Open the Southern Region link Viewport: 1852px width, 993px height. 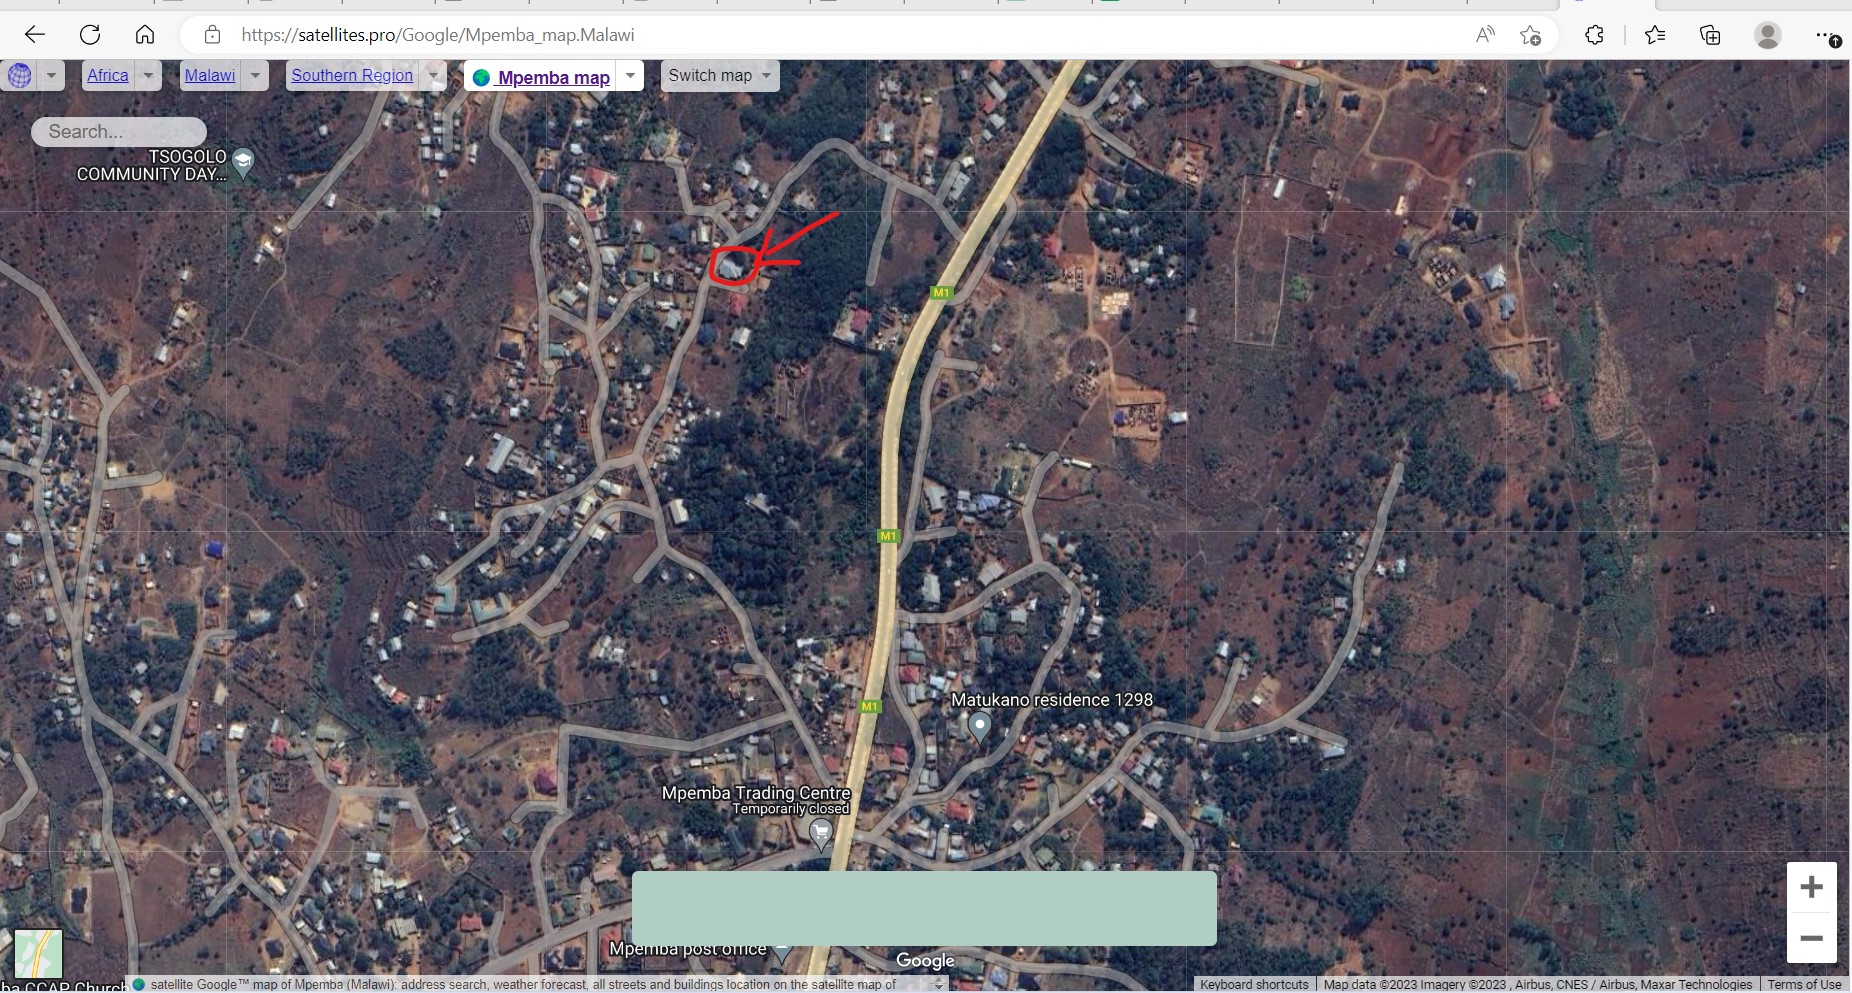point(352,75)
